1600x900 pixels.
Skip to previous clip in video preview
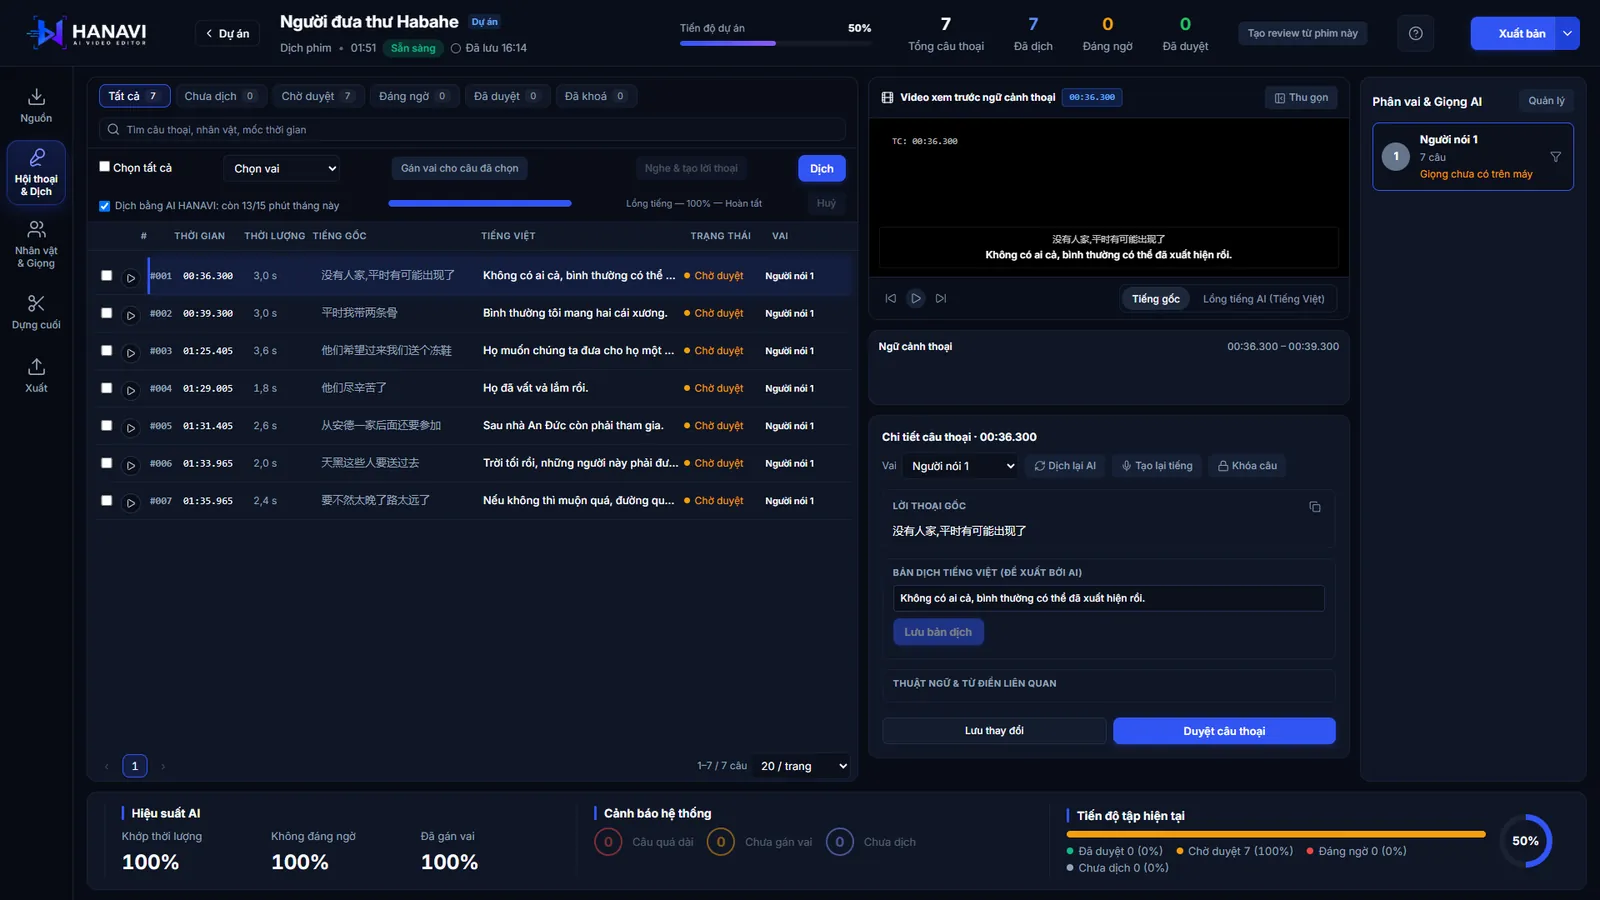click(x=890, y=298)
